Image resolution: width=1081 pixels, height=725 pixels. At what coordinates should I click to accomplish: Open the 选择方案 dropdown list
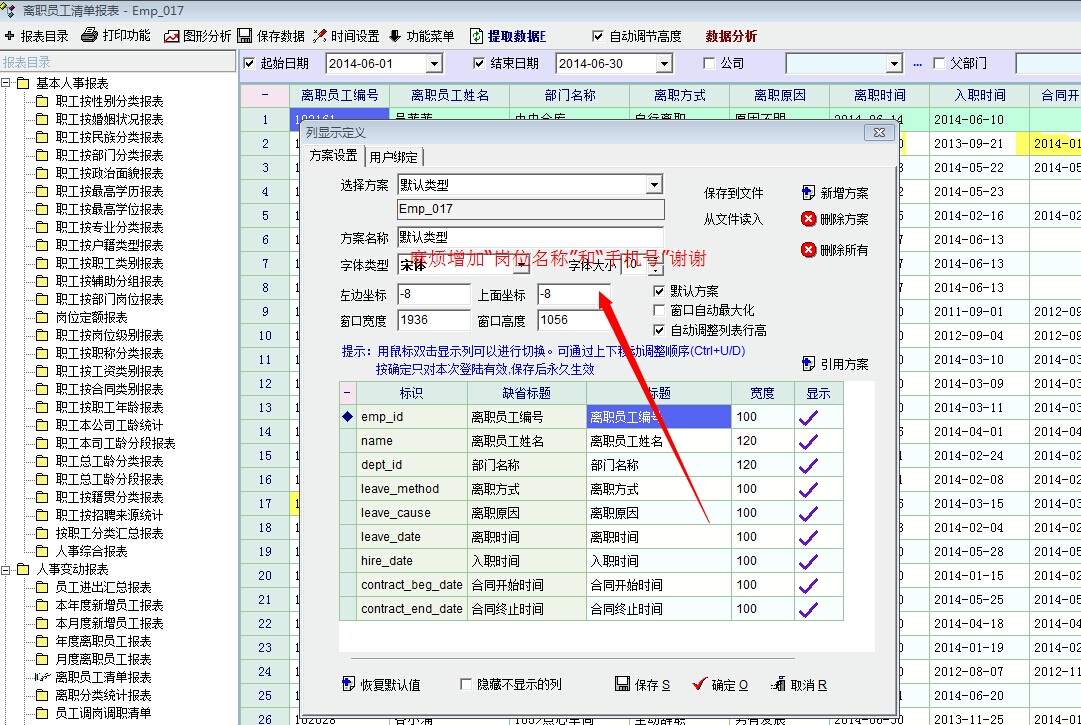(x=654, y=185)
